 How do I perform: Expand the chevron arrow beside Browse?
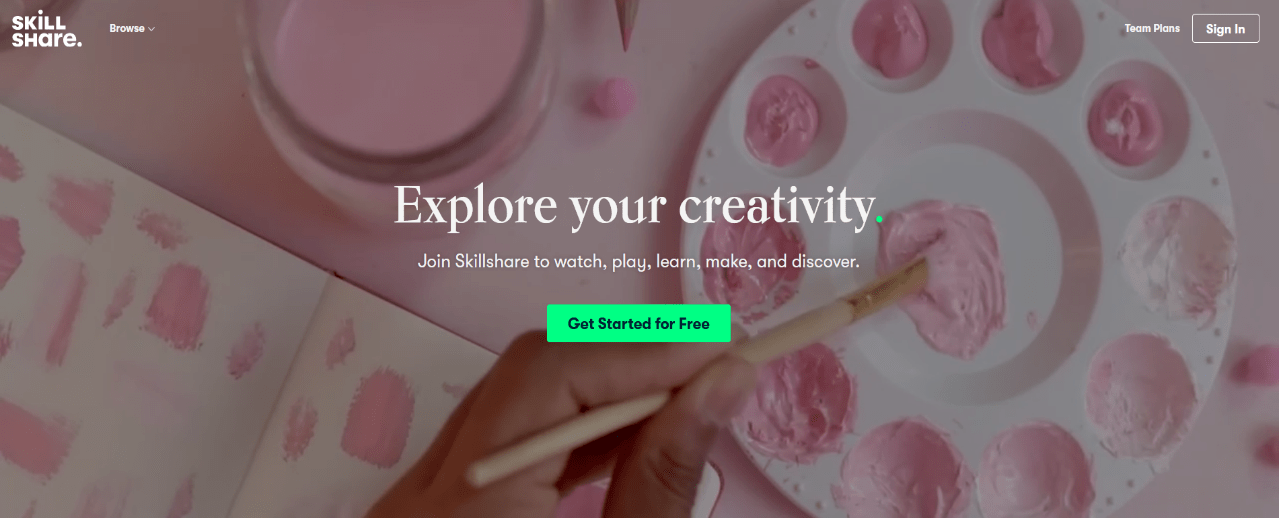tap(152, 29)
